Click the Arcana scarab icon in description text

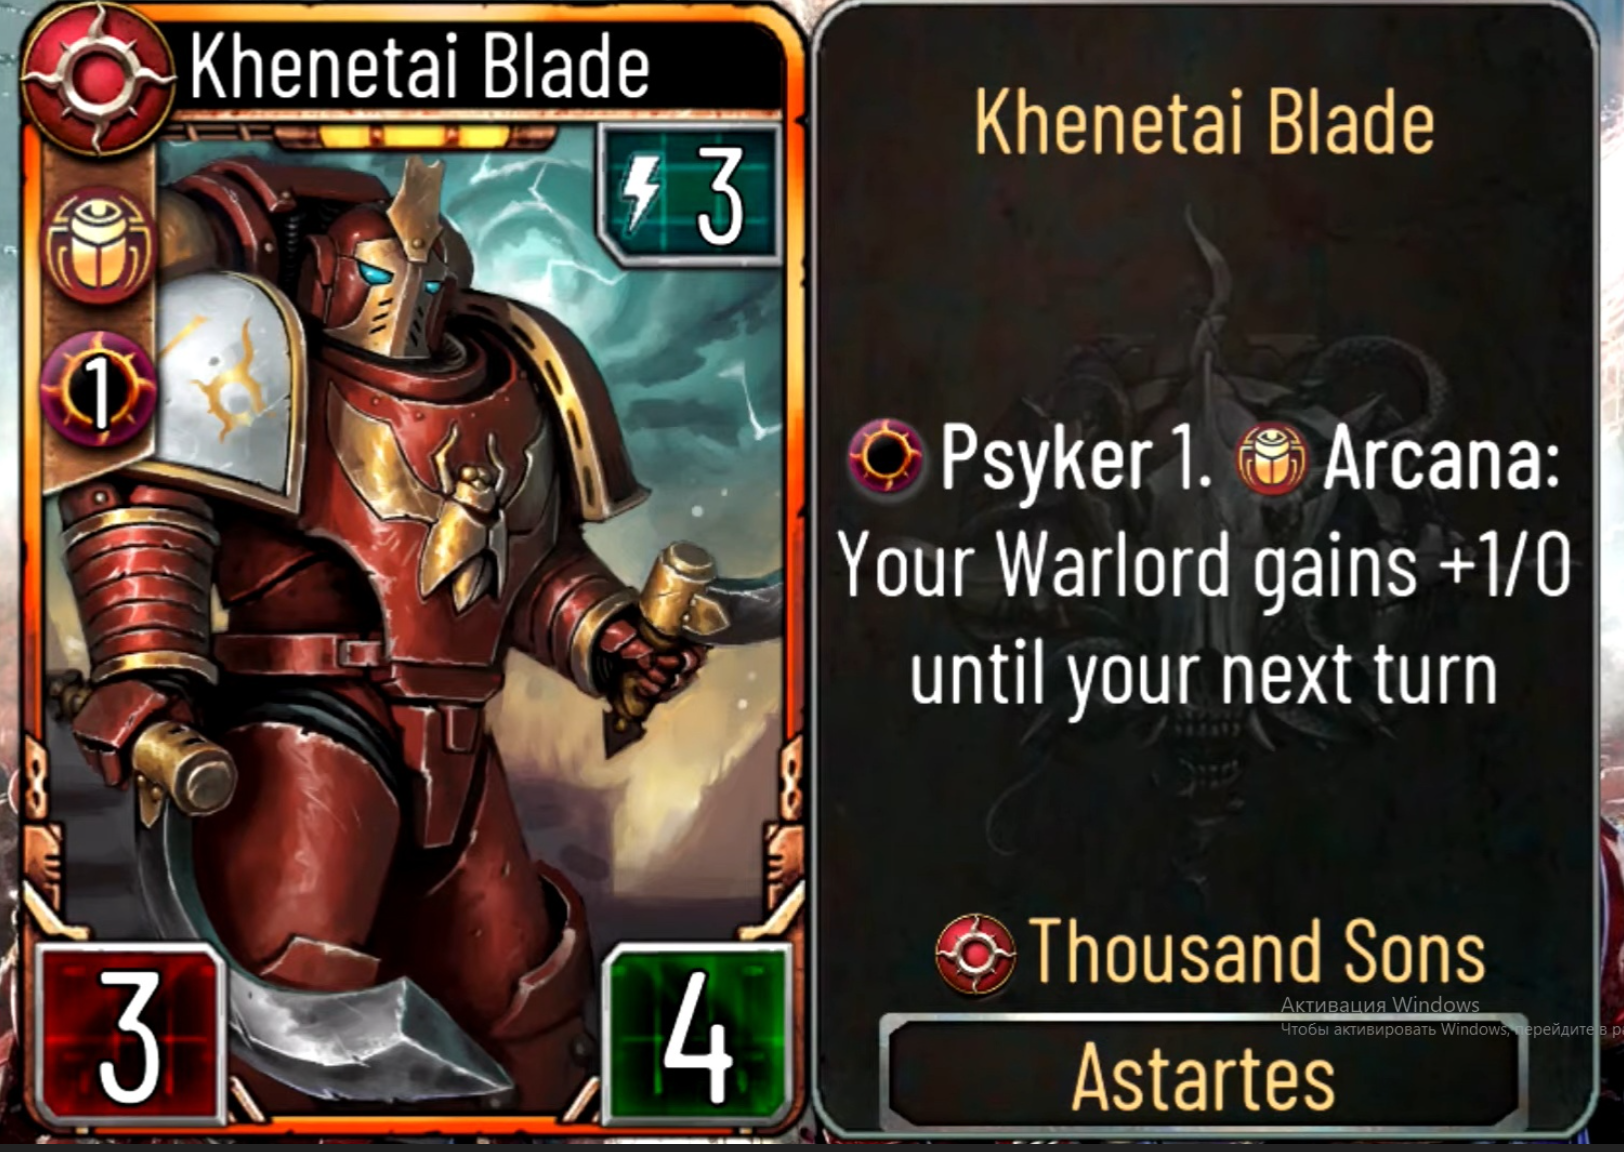point(1272,458)
